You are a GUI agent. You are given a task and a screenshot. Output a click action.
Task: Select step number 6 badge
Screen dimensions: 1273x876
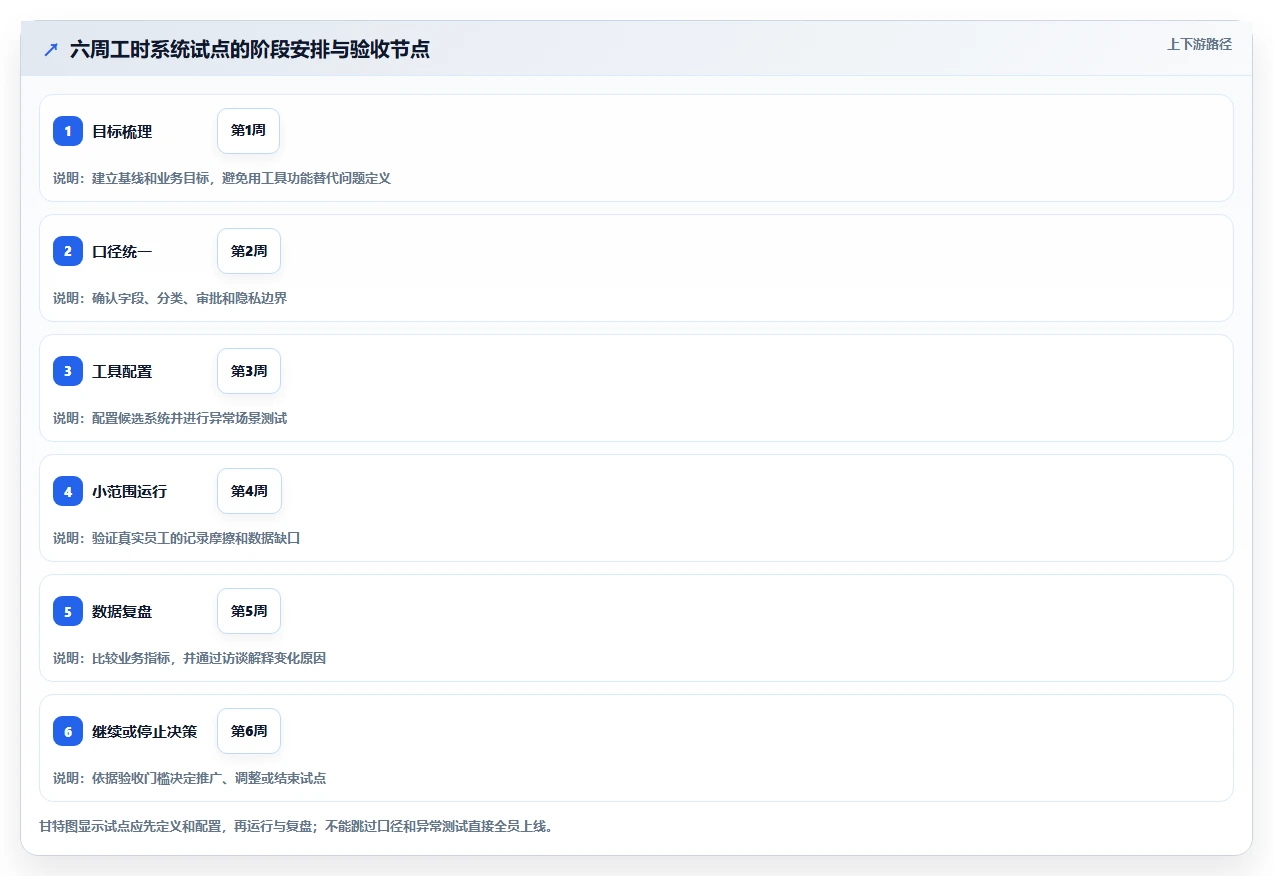coord(68,731)
